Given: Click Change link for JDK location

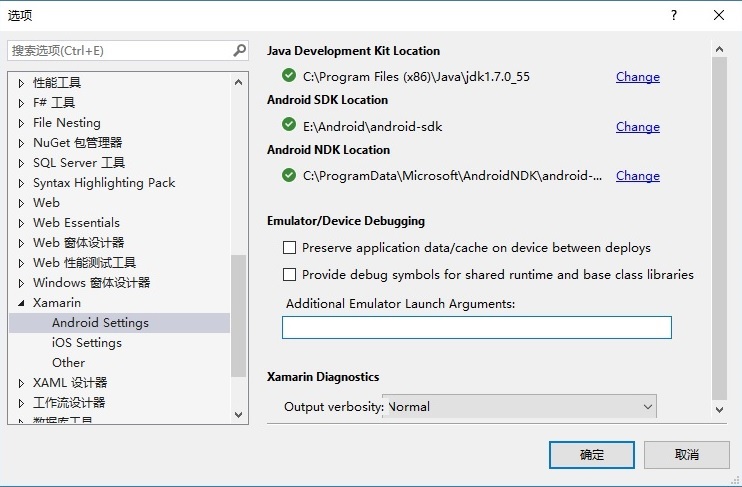Looking at the screenshot, I should [x=637, y=77].
